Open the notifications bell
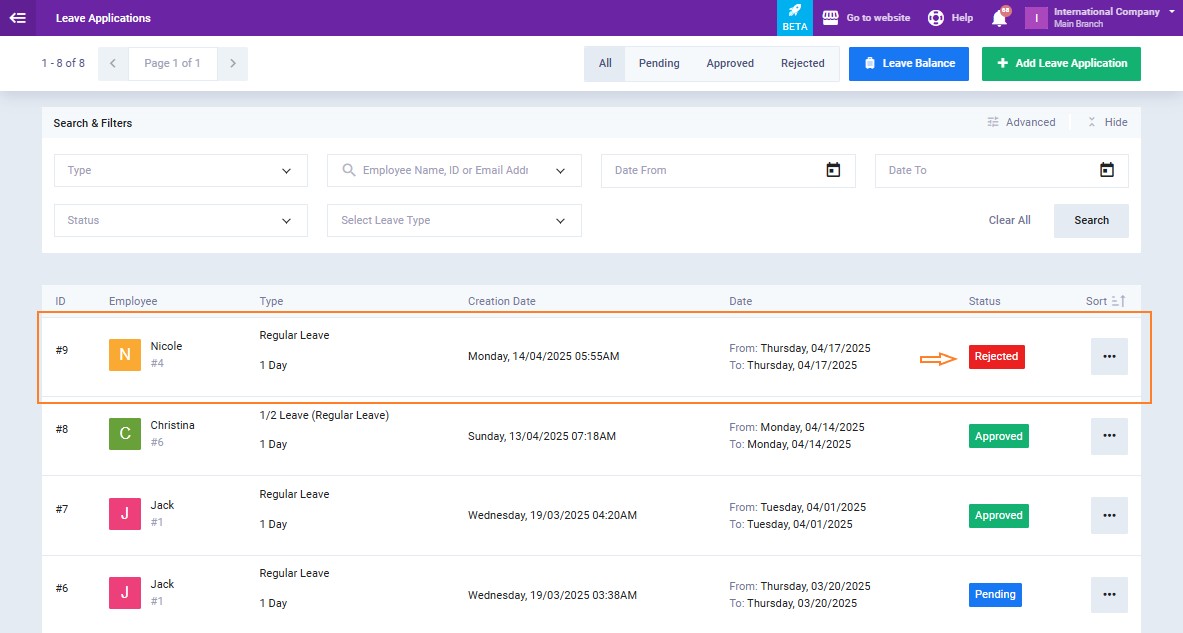Screen dimensions: 1183x633 click(x=1000, y=18)
